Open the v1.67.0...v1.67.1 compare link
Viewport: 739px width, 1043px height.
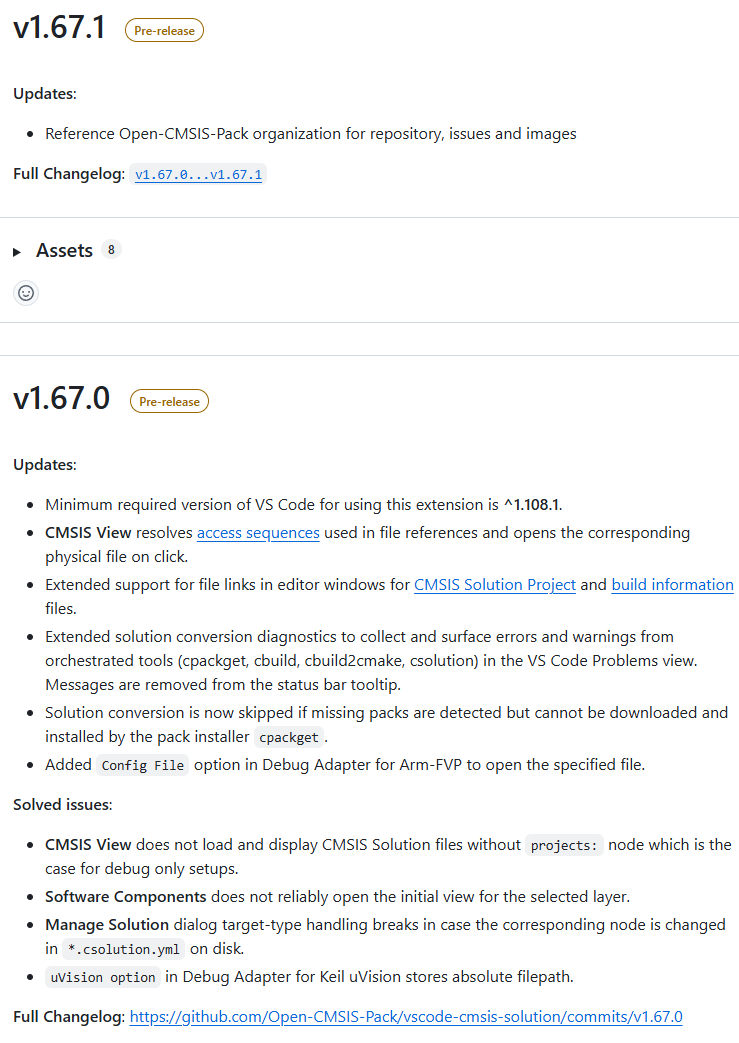[199, 174]
